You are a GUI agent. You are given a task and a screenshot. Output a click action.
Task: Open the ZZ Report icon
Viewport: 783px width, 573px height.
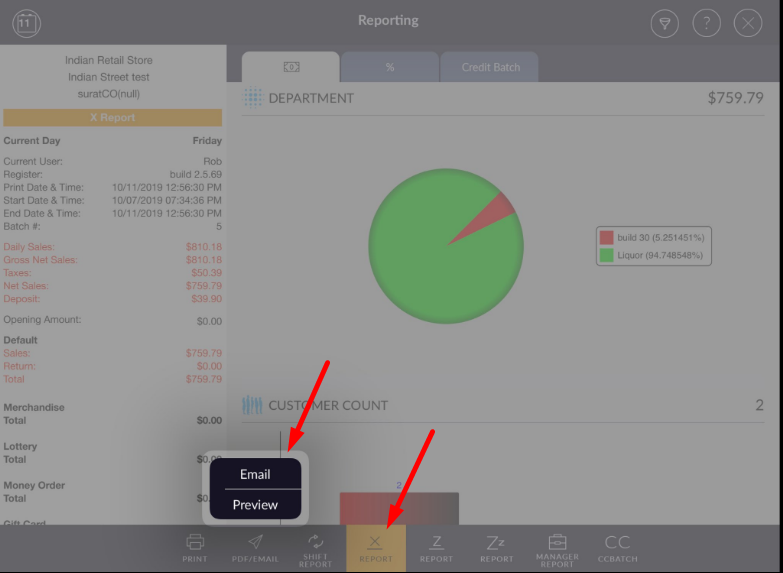point(496,547)
